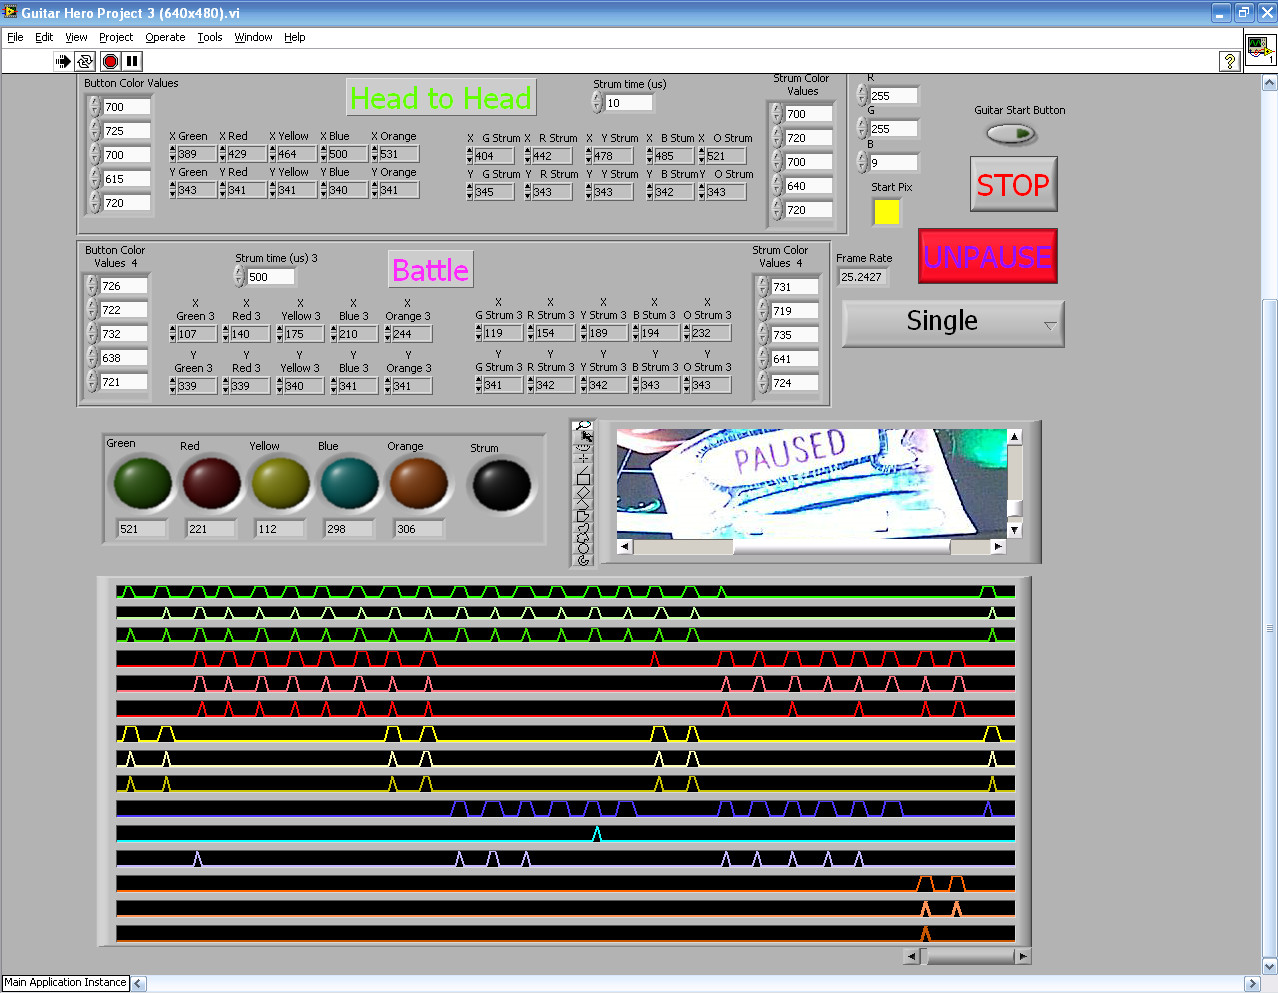Click the VI icon in the top-right corner

pos(1259,49)
